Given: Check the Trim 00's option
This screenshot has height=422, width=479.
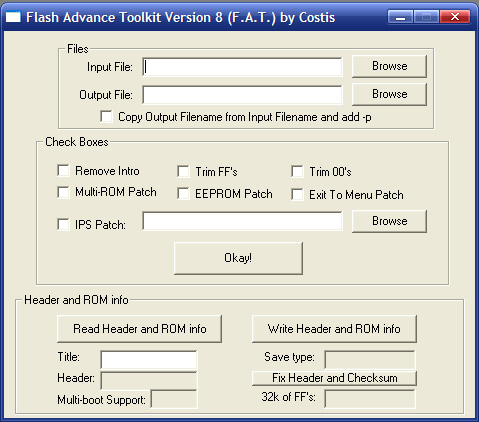Looking at the screenshot, I should click(x=297, y=172).
